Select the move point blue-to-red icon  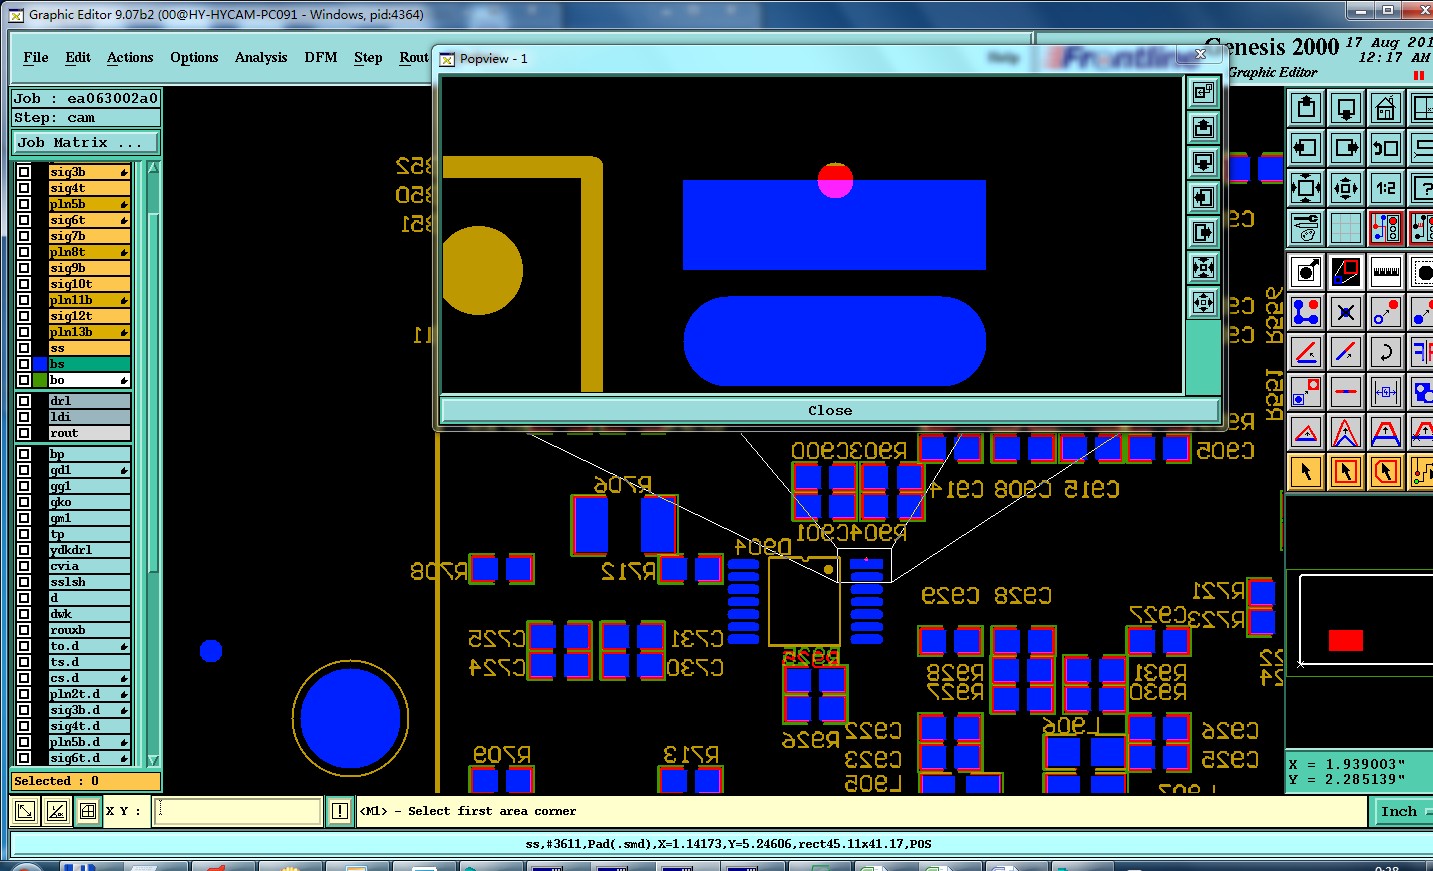1386,312
